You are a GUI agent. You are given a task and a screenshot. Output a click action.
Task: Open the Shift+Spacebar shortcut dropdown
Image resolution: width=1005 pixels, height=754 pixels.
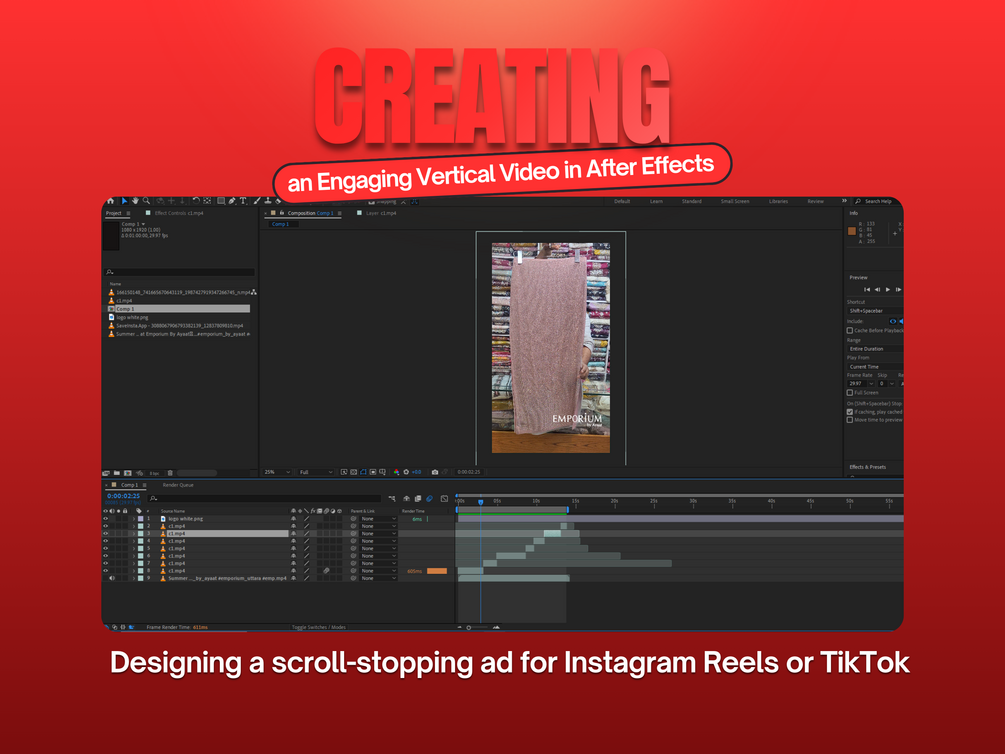point(875,311)
